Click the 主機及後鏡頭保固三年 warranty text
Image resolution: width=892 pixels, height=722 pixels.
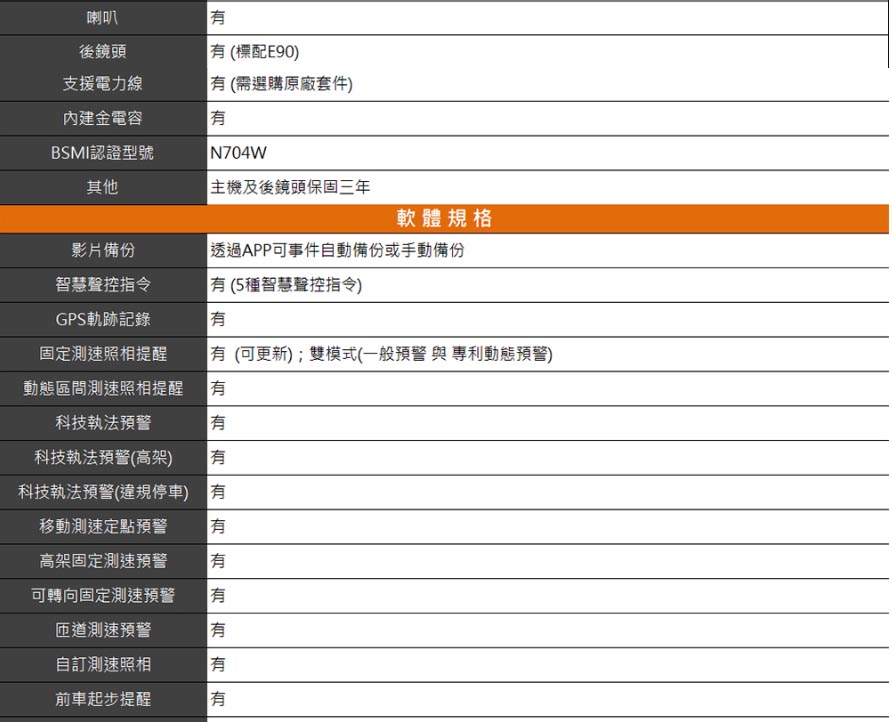pos(292,187)
